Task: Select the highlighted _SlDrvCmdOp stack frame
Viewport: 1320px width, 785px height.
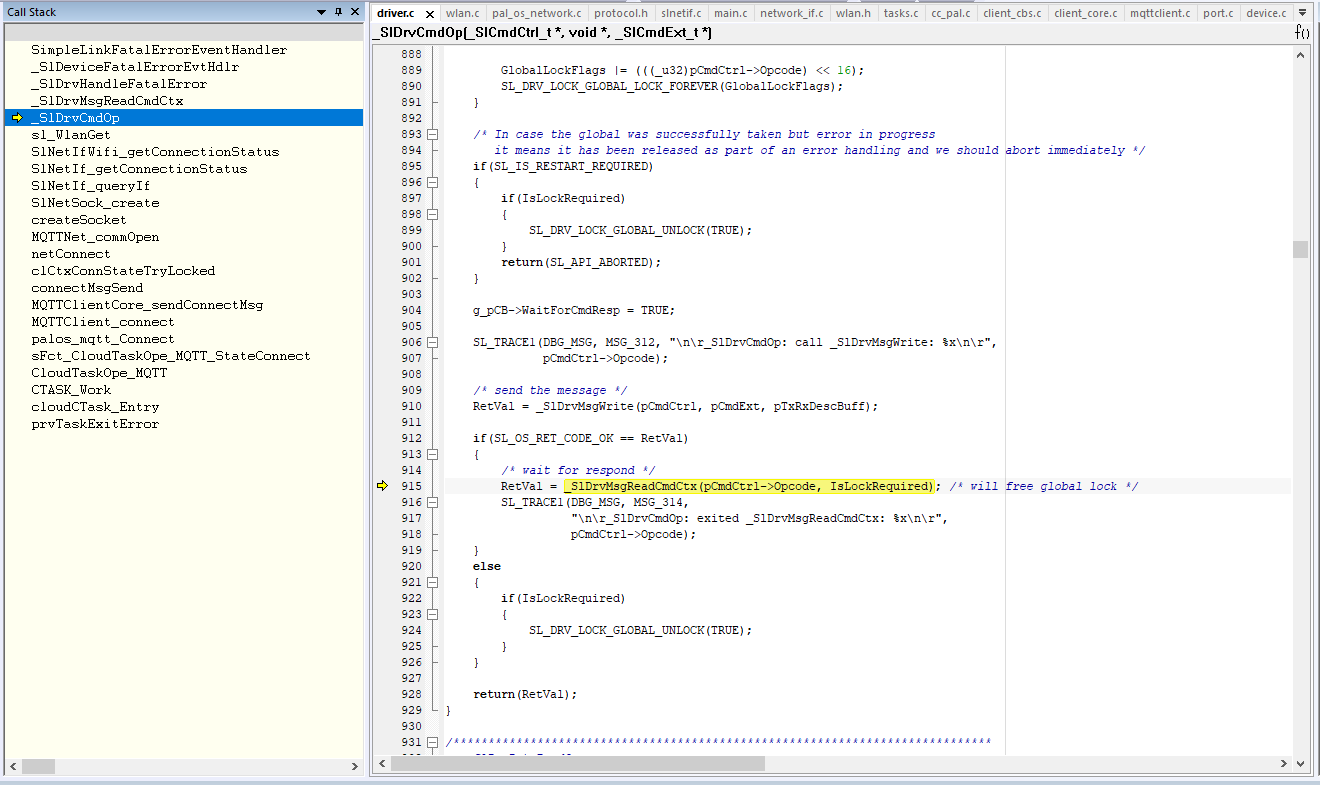Action: click(184, 118)
